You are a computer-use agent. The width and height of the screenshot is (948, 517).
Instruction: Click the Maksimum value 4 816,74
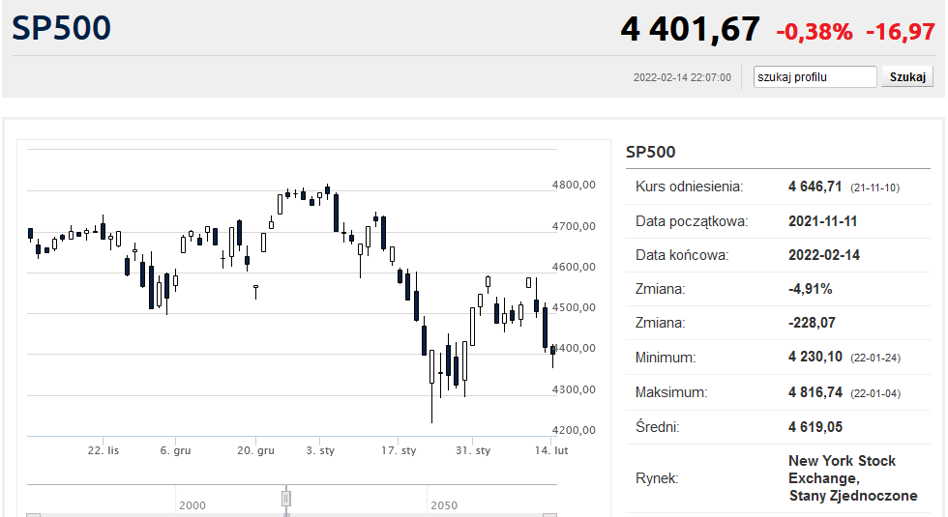pos(815,392)
